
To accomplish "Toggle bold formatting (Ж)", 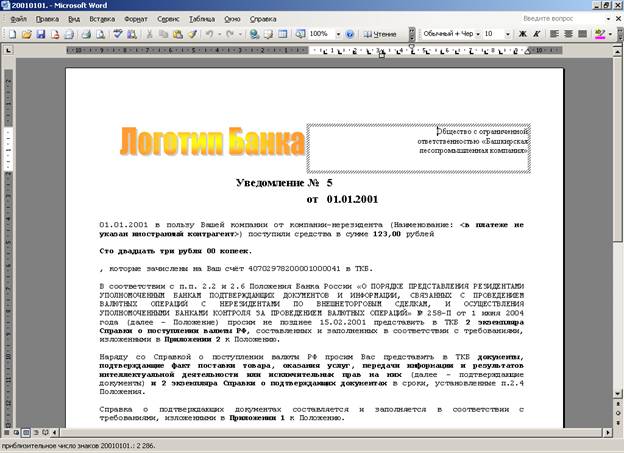I will [x=521, y=34].
